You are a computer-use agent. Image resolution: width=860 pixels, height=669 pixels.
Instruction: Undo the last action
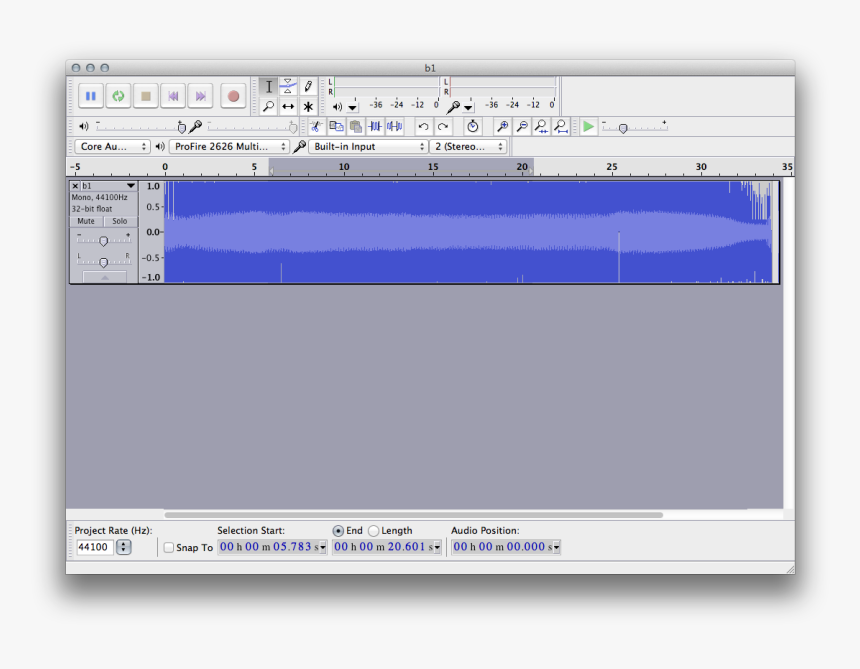click(423, 127)
